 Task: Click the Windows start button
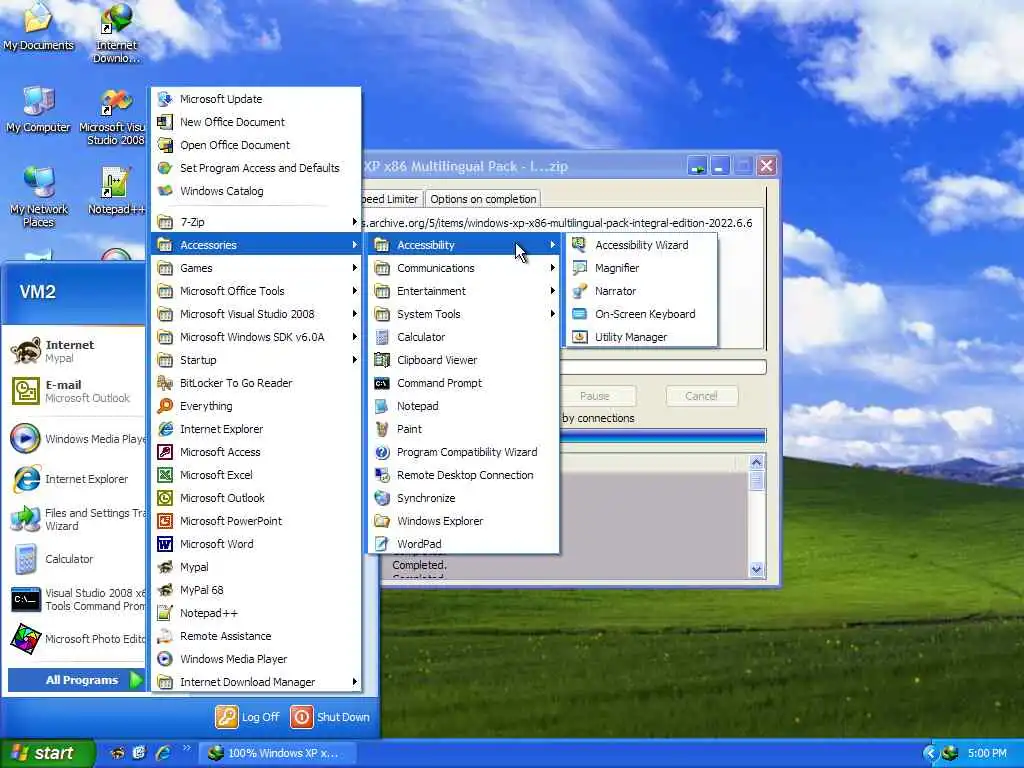pyautogui.click(x=47, y=753)
